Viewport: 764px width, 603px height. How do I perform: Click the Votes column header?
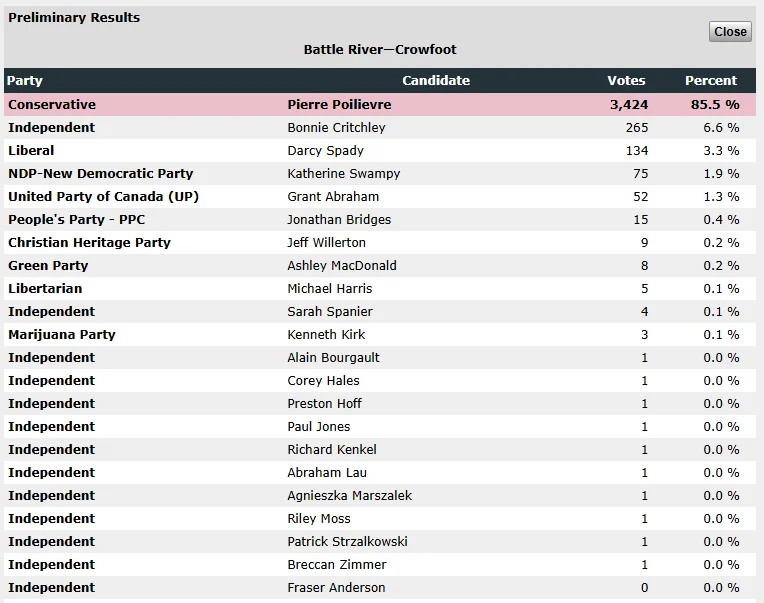(x=626, y=80)
